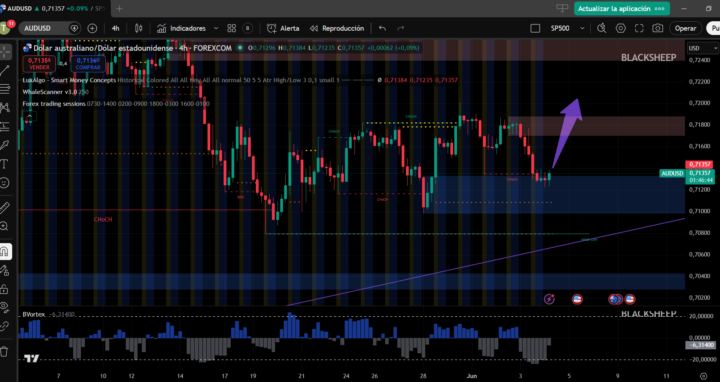Open the forecasting and measurement tools

pyautogui.click(x=5, y=126)
